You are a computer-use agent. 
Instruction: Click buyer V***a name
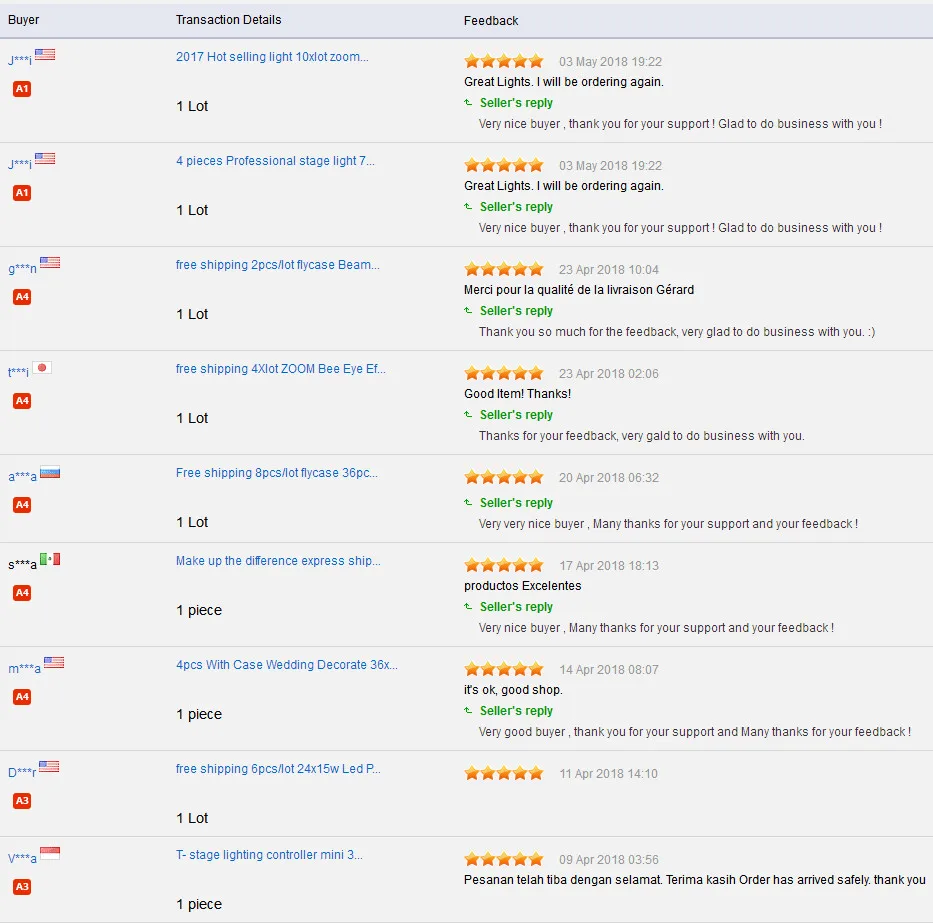[x=22, y=858]
